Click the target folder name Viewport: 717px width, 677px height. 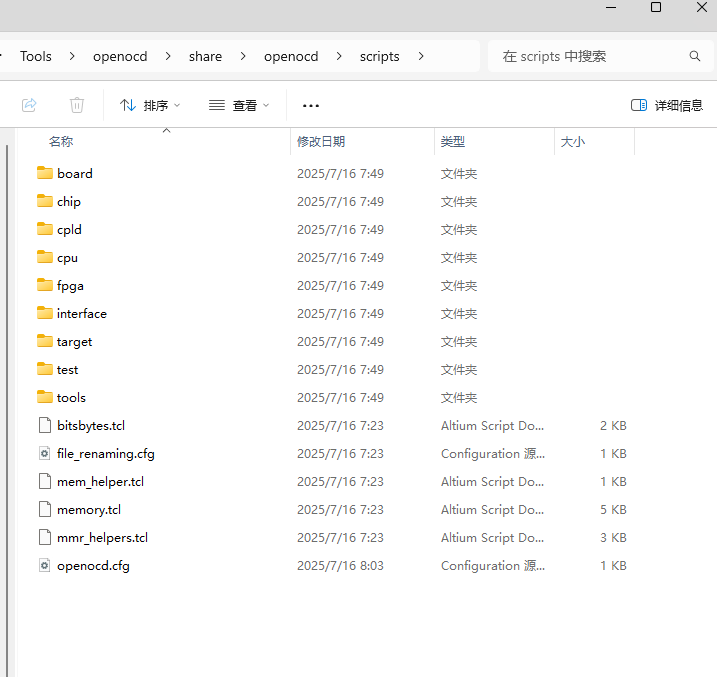click(75, 342)
